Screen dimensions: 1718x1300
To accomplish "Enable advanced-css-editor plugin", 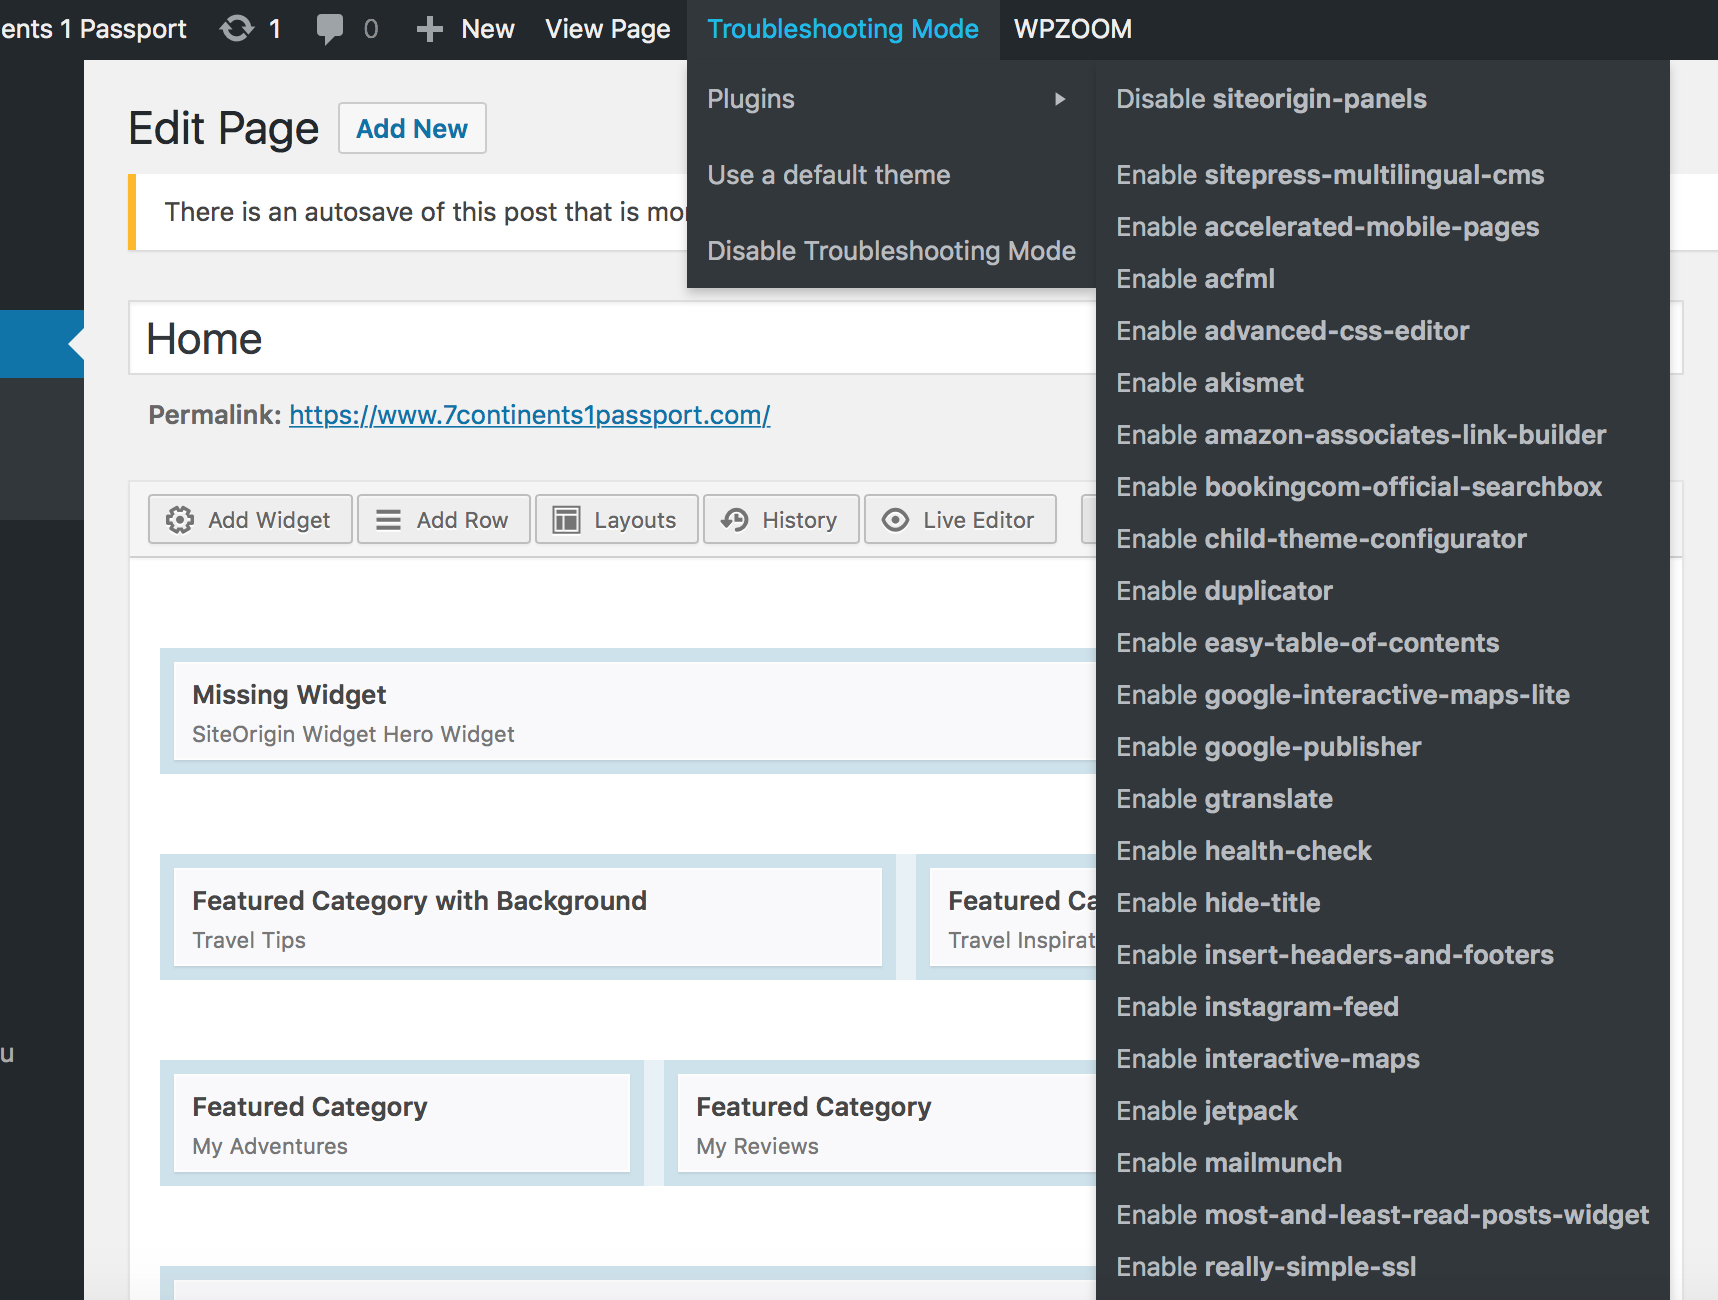I will [1292, 331].
